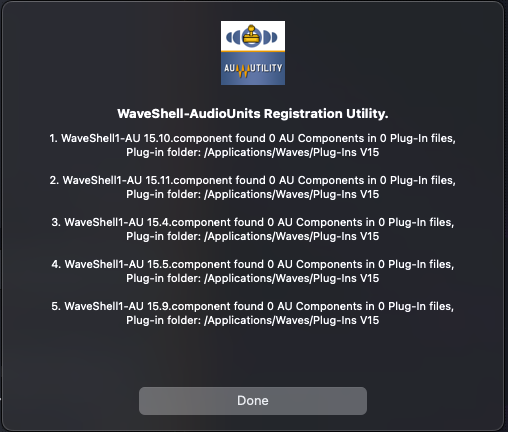The image size is (508, 432).
Task: Select the WaveShell1-AU 15.4.component result line
Action: [253, 222]
